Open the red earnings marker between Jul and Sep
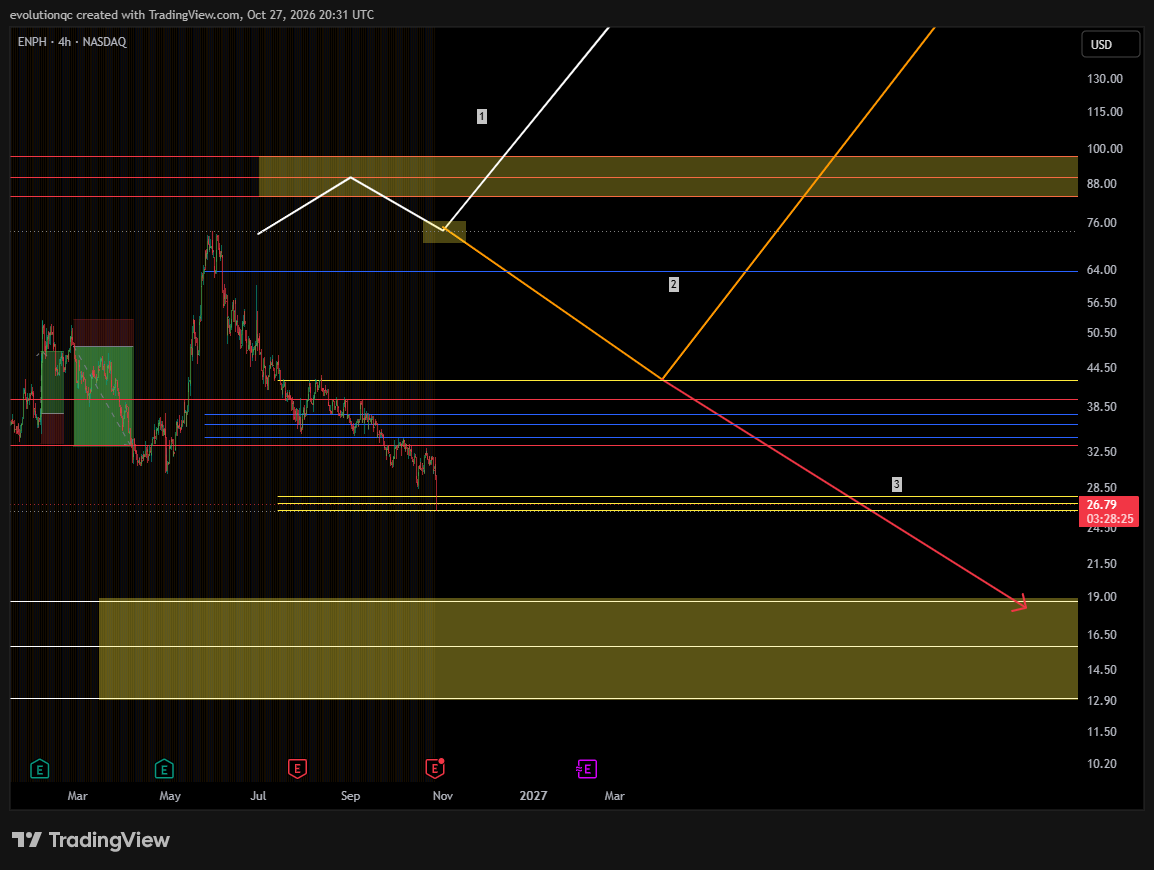Image resolution: width=1154 pixels, height=870 pixels. pyautogui.click(x=297, y=769)
